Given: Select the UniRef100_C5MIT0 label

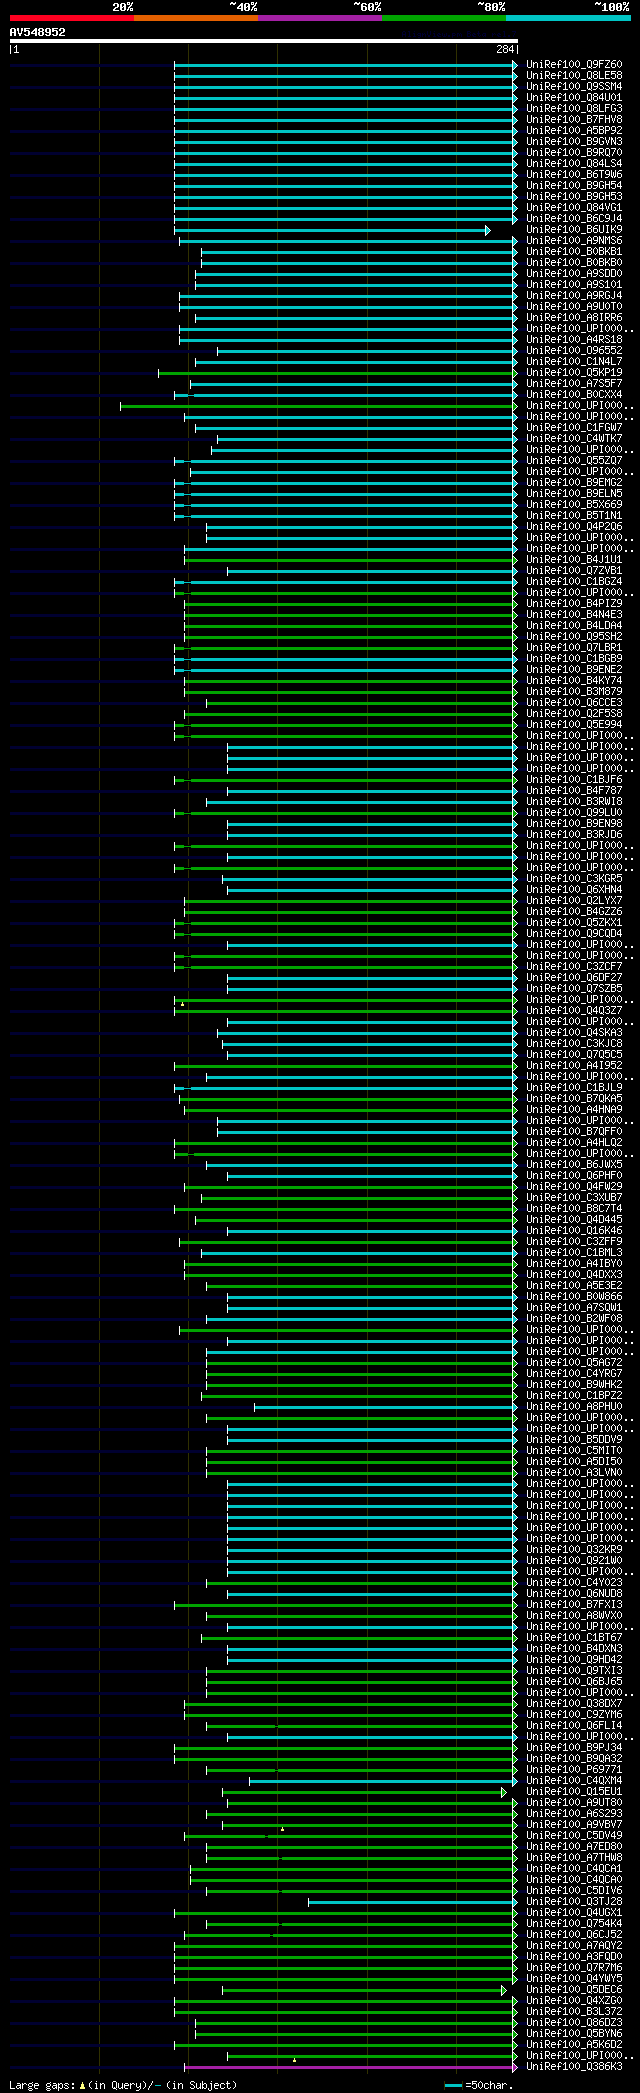Looking at the screenshot, I should click(x=574, y=1451).
